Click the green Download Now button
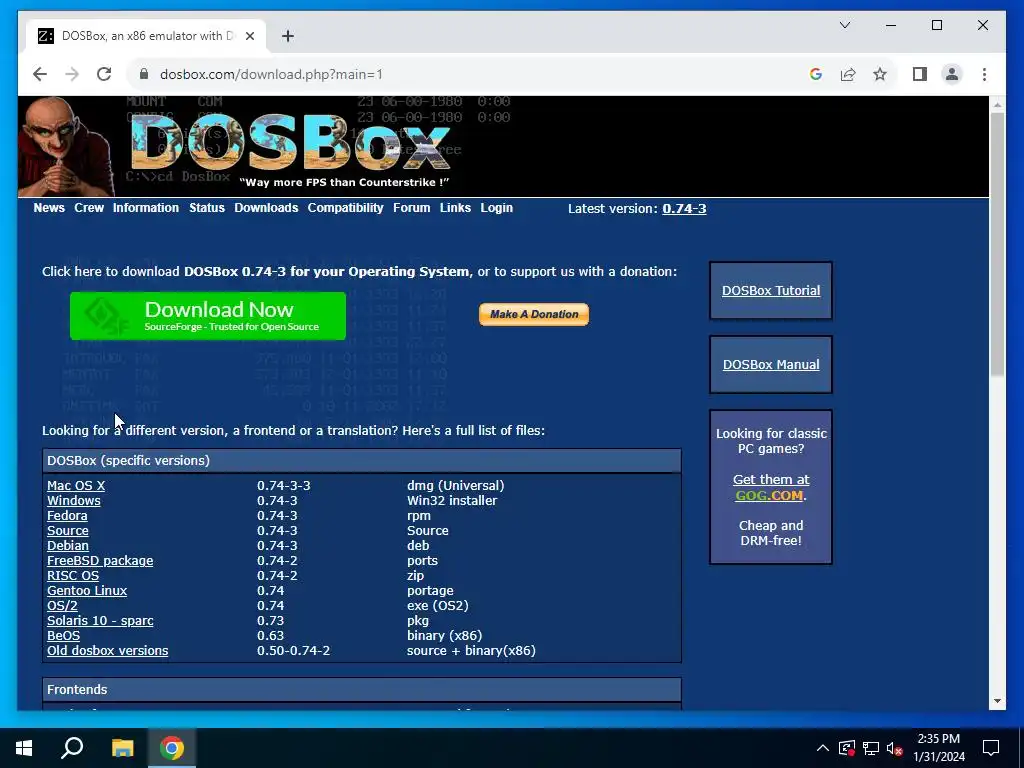This screenshot has height=768, width=1024. 208,316
